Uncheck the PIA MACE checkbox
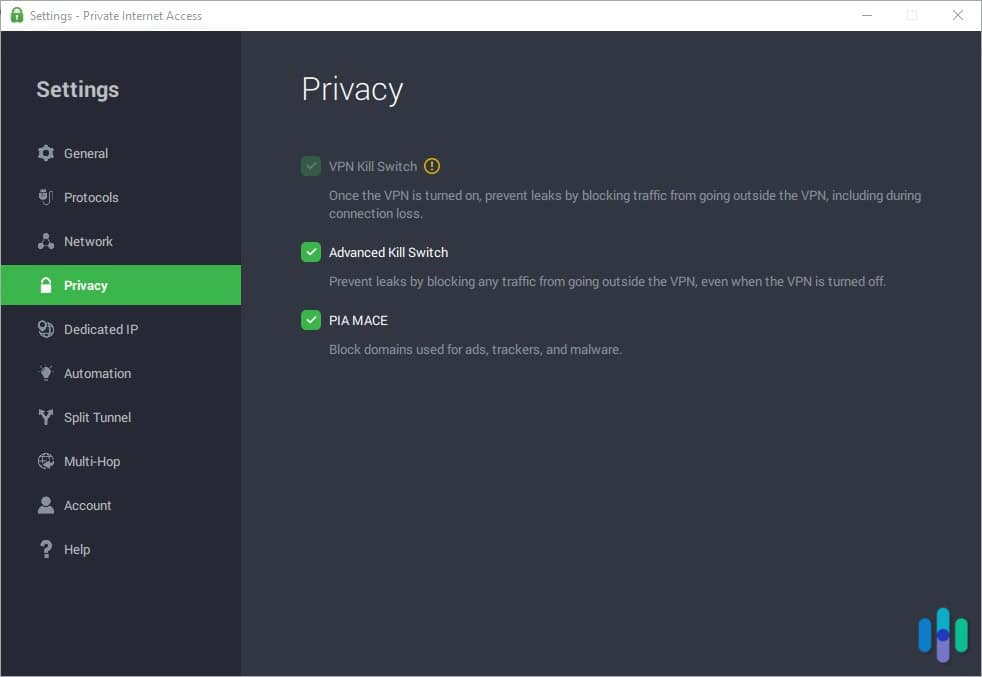Screen dimensions: 982x677 click(x=311, y=320)
